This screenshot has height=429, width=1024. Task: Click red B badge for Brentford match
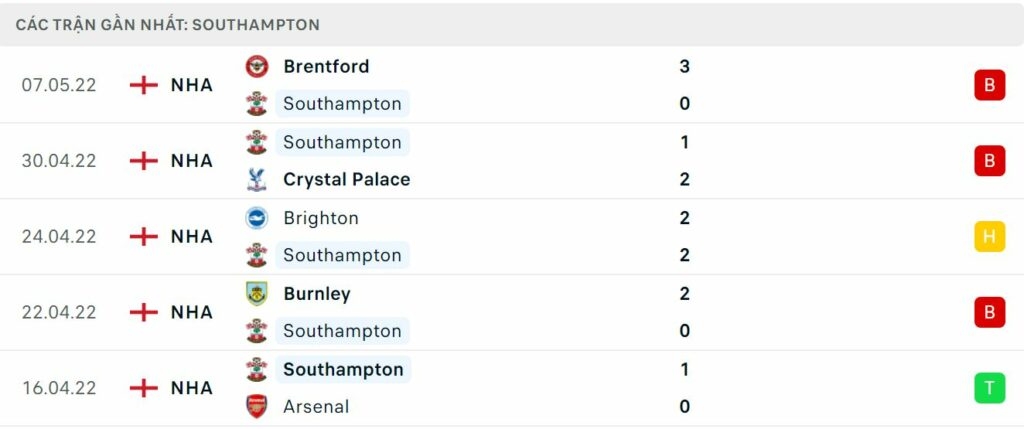tap(989, 85)
